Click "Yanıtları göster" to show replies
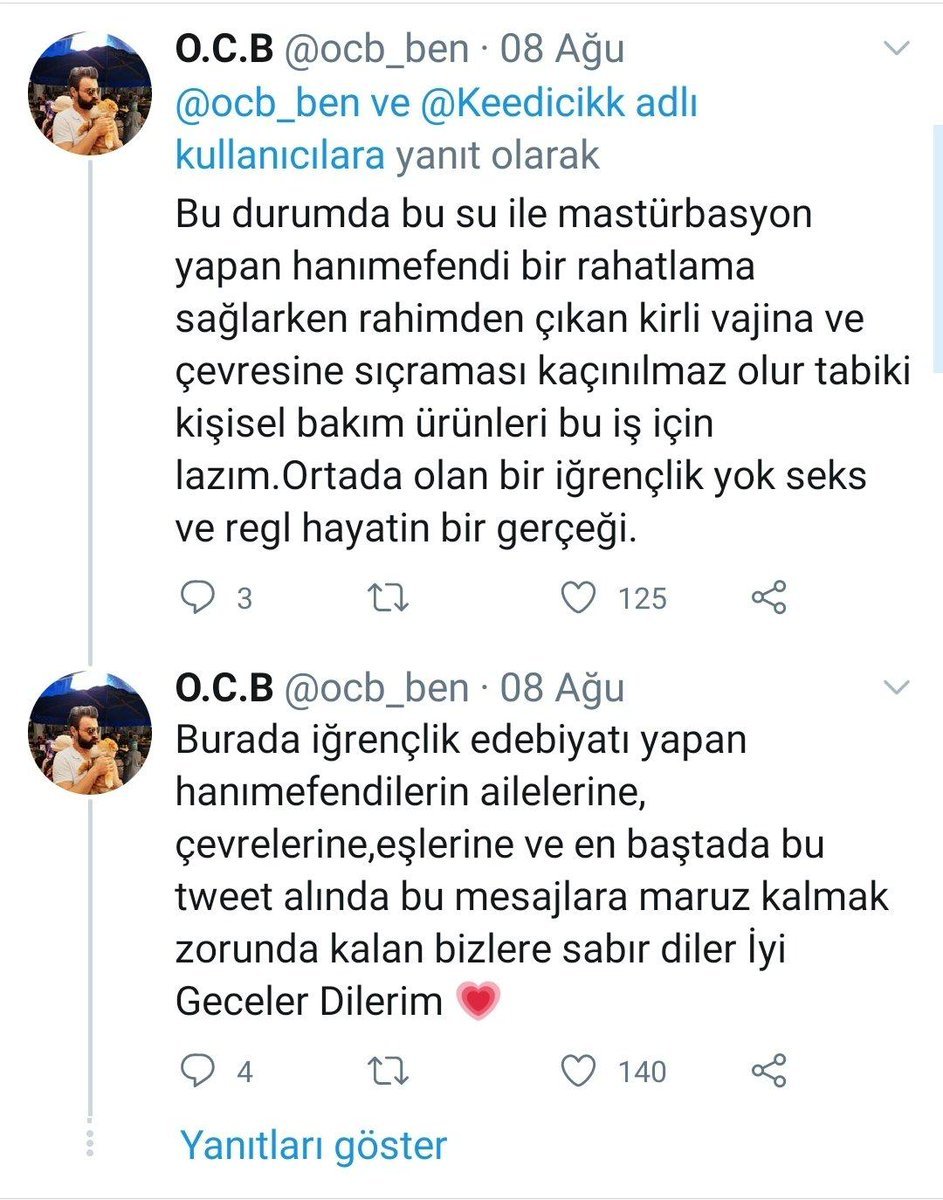 [x=313, y=1145]
